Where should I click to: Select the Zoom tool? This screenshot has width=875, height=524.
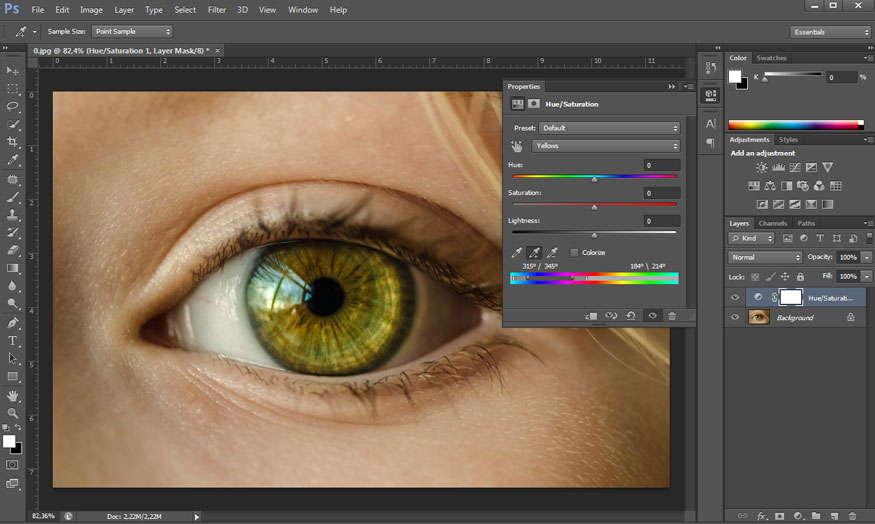(x=13, y=413)
